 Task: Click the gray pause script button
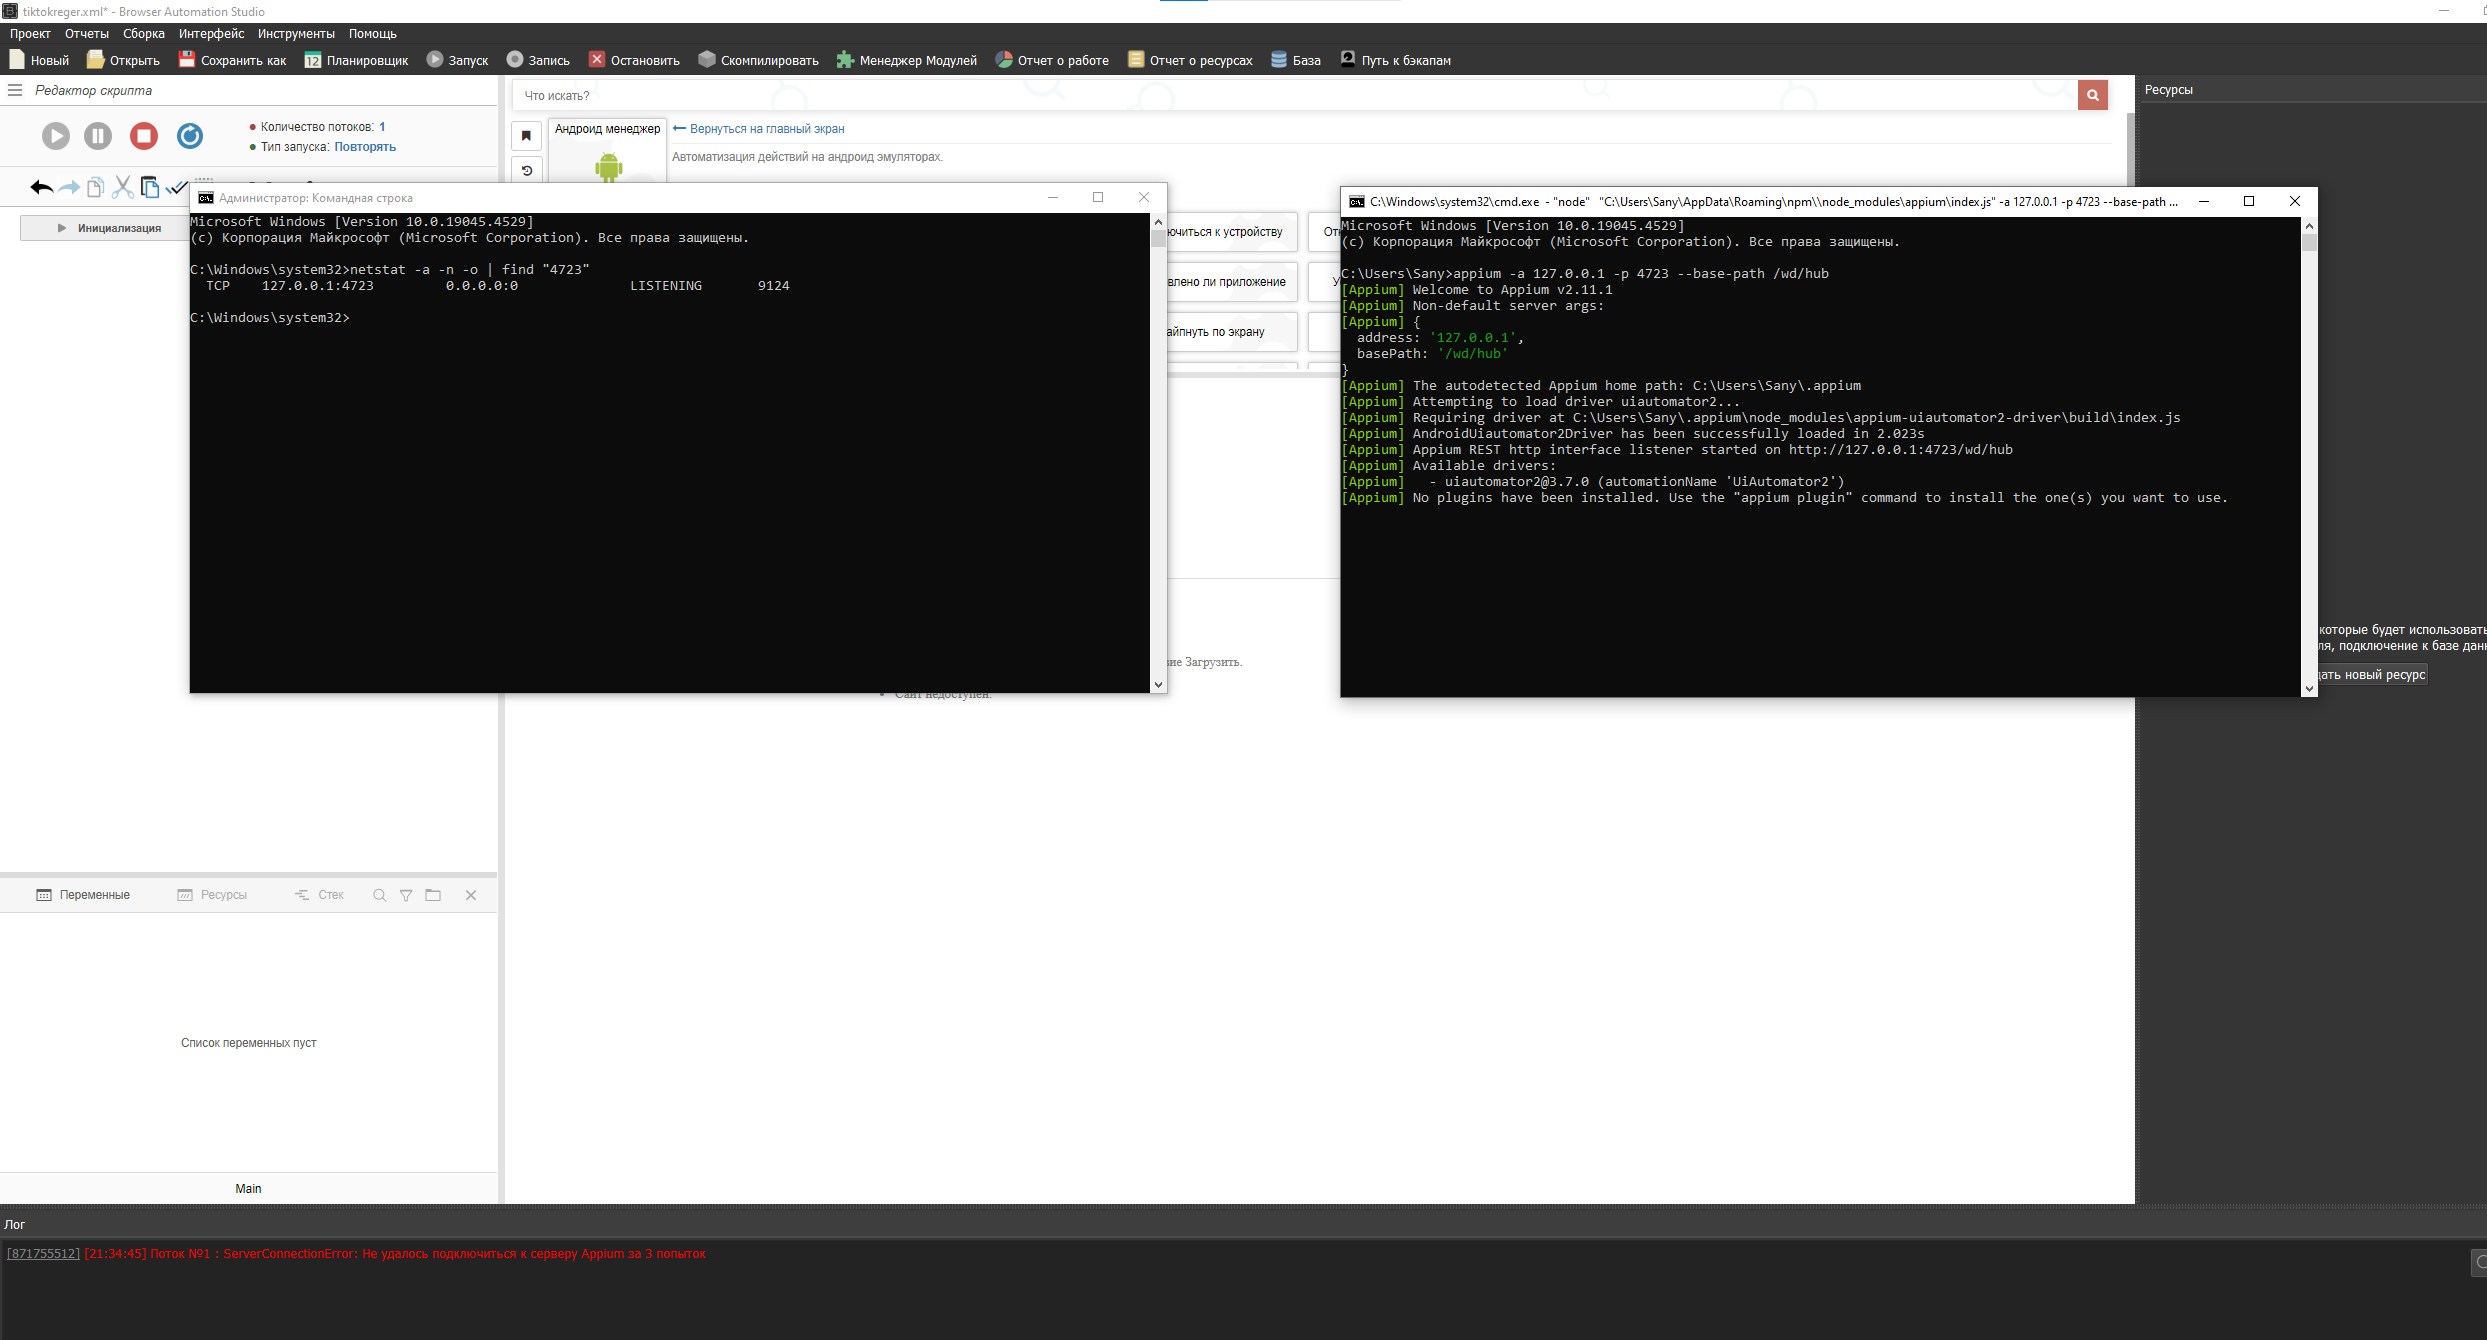point(98,136)
